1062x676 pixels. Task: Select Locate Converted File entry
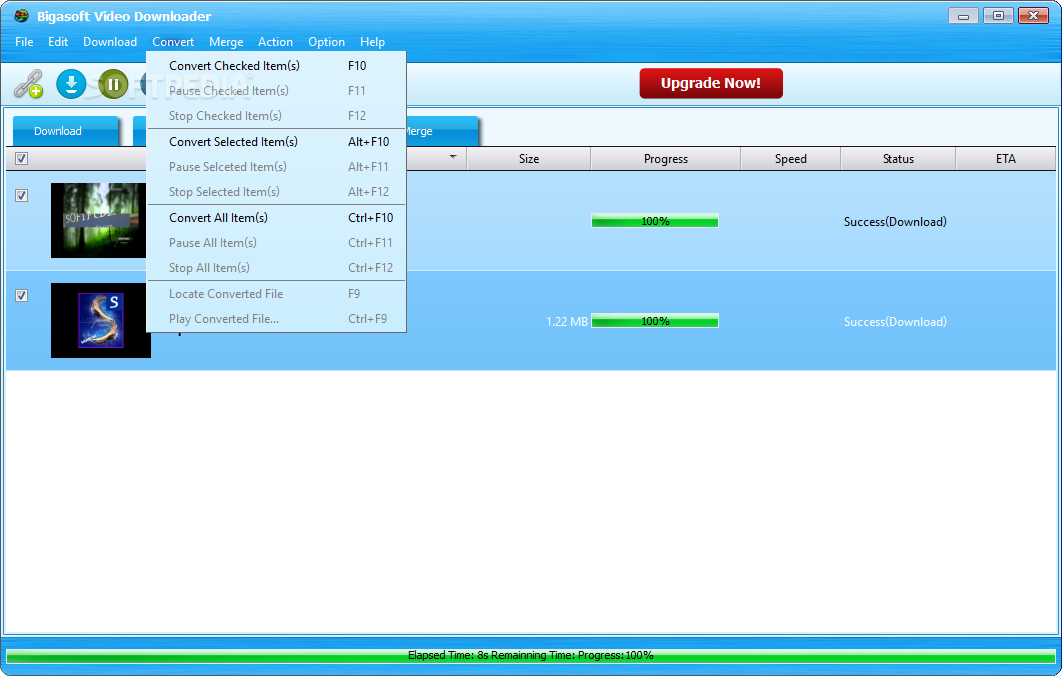[276, 294]
